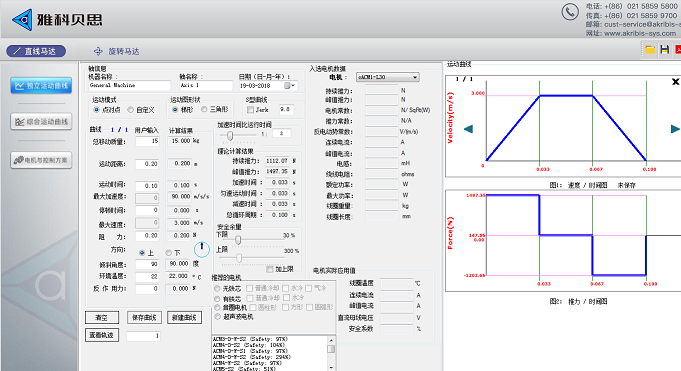
Task: Switch to the 旋转马达 rotary motor tab
Action: pos(117,51)
